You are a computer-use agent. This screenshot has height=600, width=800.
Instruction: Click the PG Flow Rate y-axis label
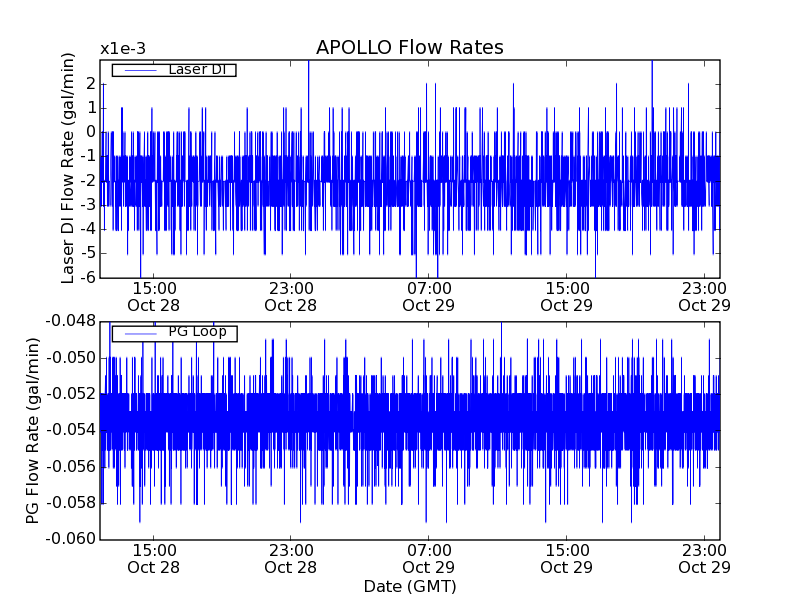[x=33, y=430]
